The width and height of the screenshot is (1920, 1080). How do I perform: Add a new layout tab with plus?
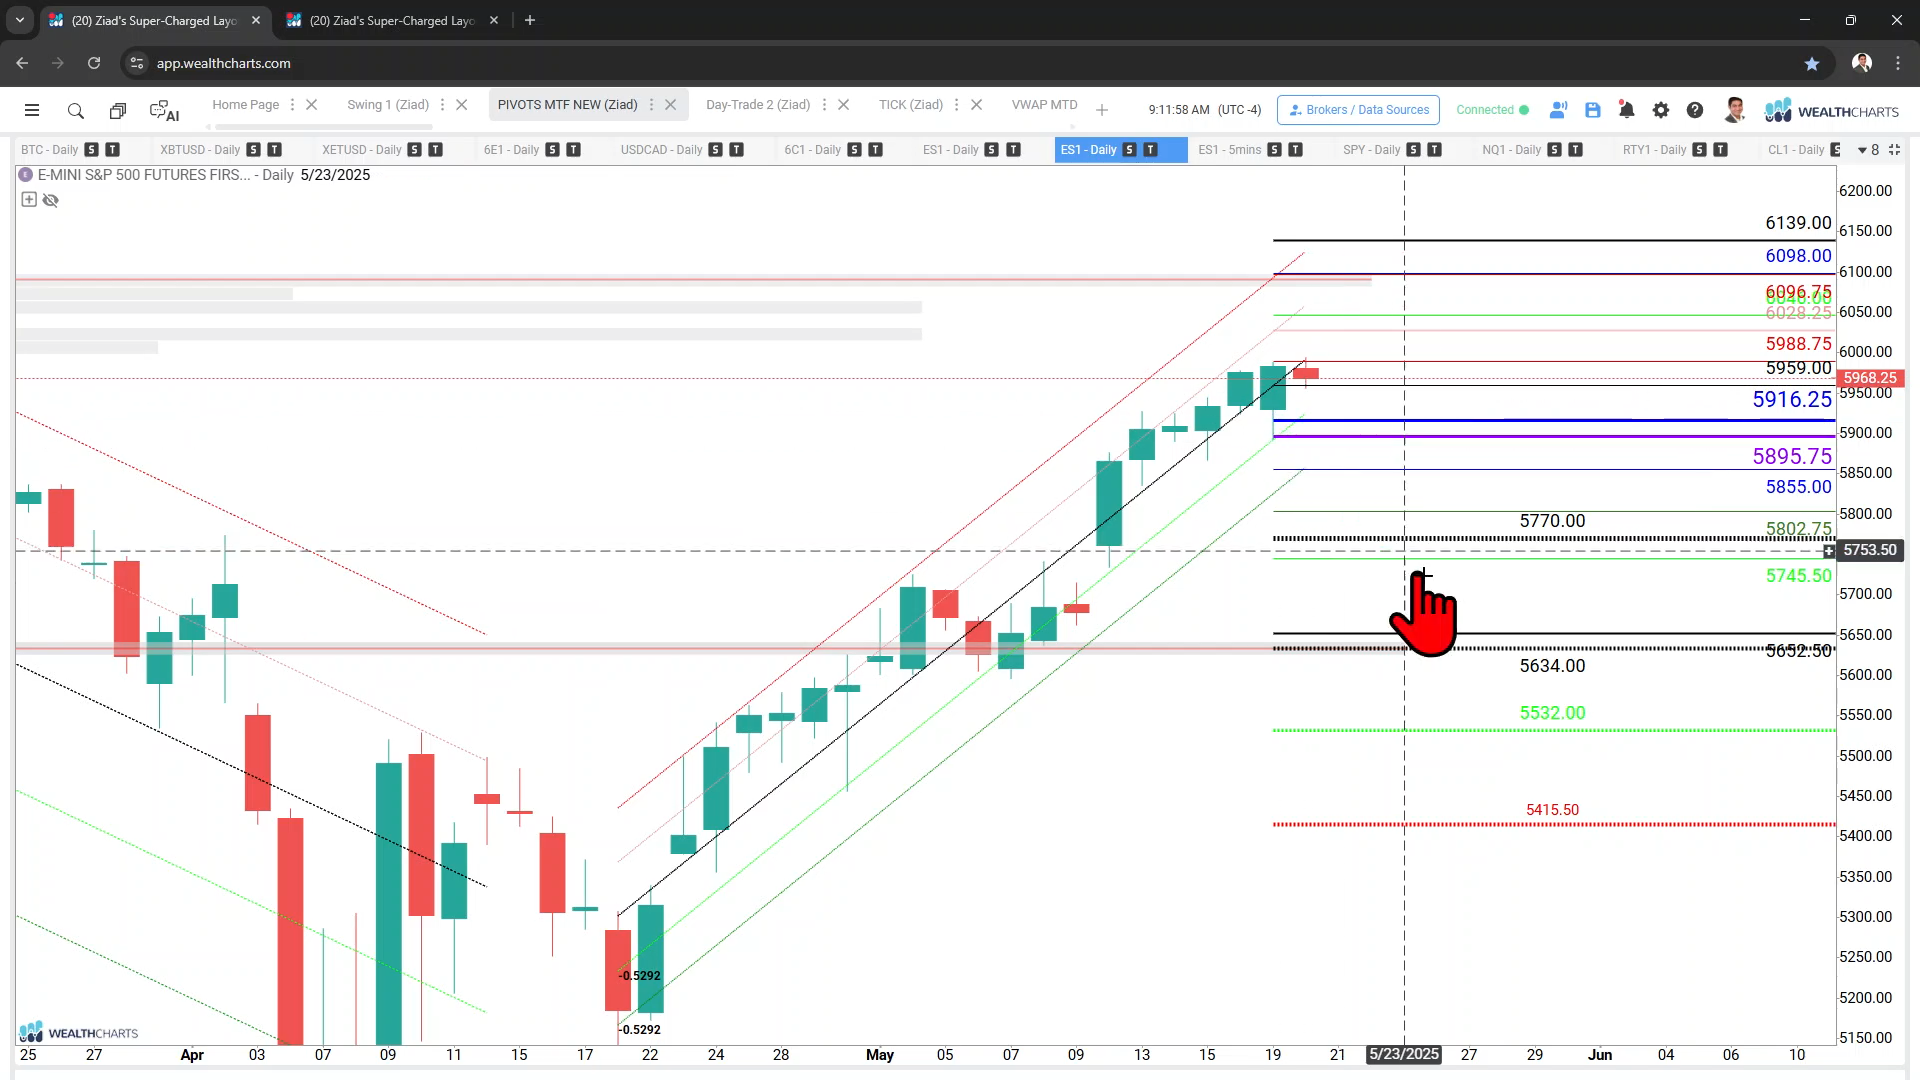point(1102,110)
